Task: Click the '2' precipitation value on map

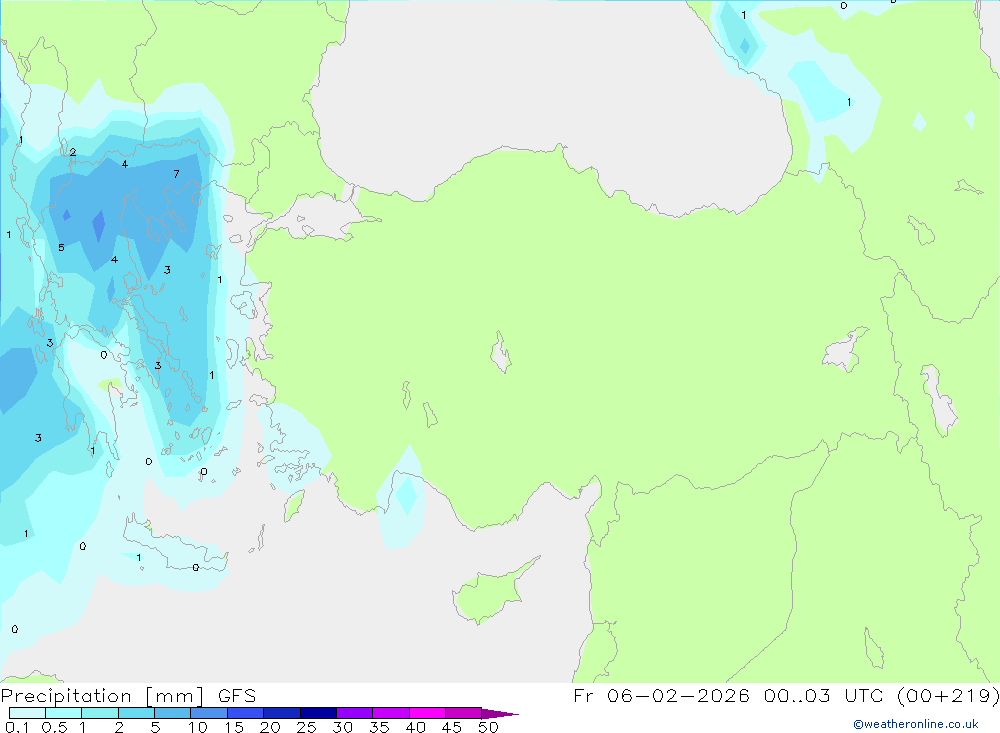Action: pos(73,152)
